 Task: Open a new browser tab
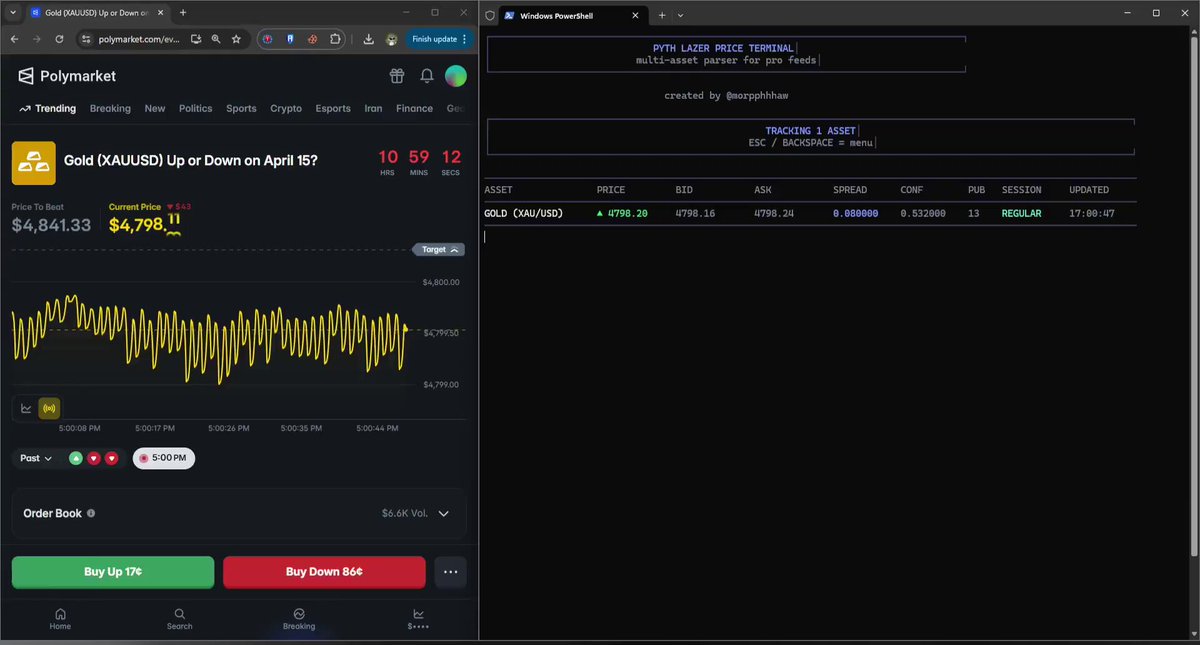[x=183, y=12]
